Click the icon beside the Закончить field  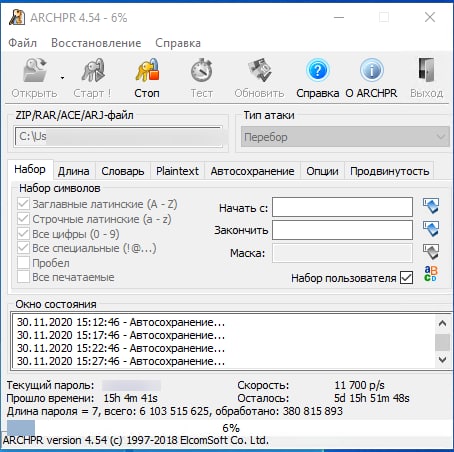(431, 229)
